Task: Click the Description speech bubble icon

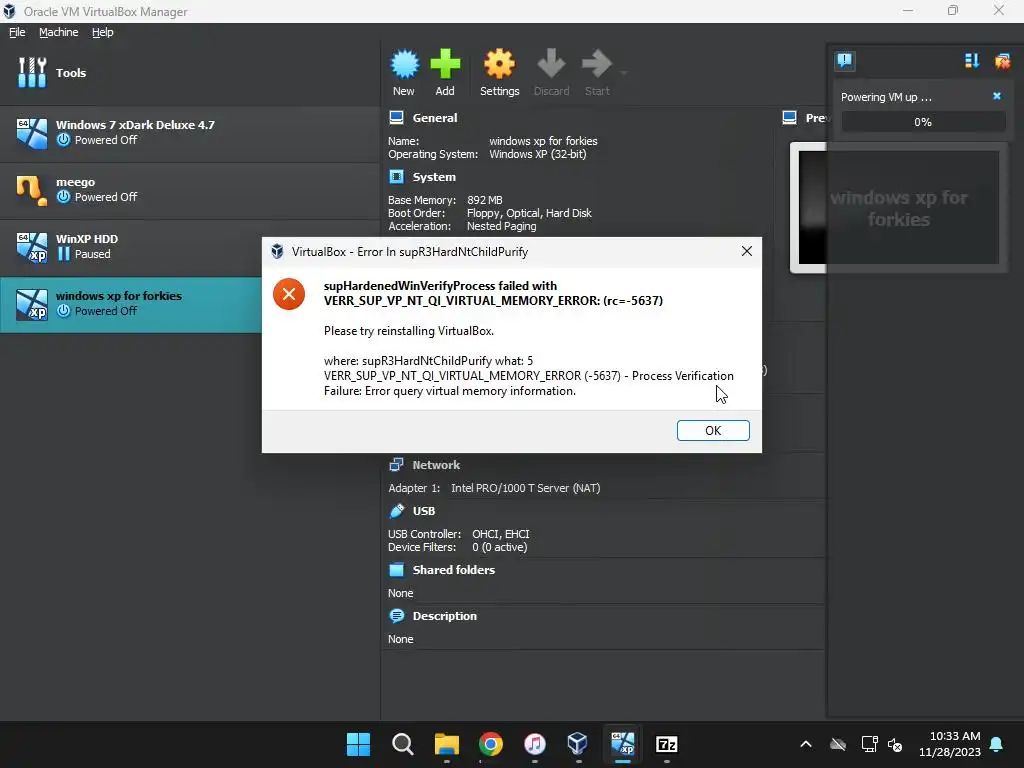Action: point(396,616)
